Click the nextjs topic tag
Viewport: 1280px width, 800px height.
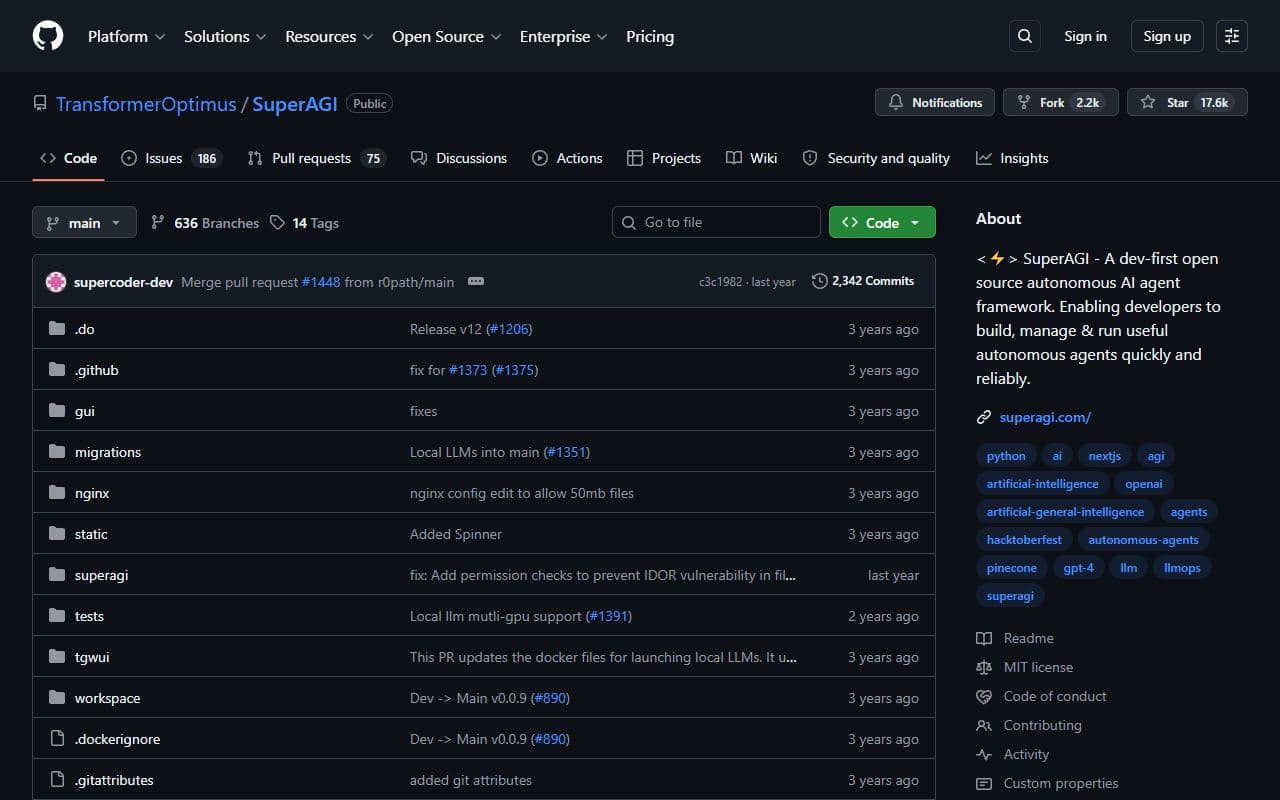point(1105,455)
